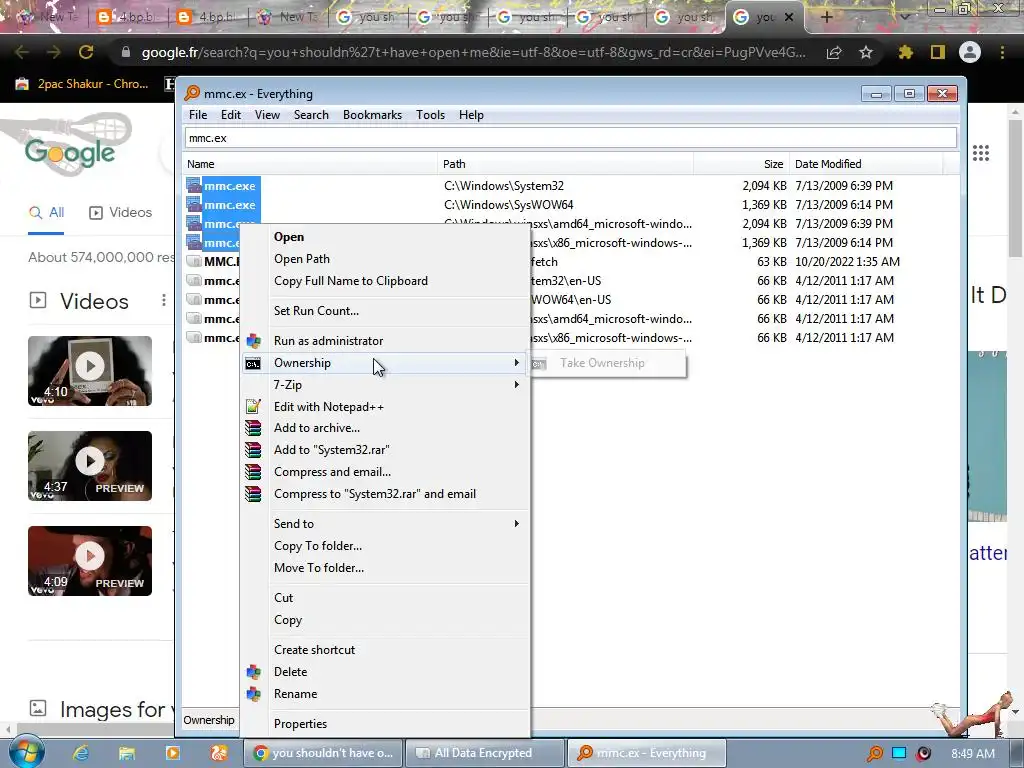Image resolution: width=1024 pixels, height=768 pixels.
Task: Open the View menu in Everything
Action: (267, 115)
